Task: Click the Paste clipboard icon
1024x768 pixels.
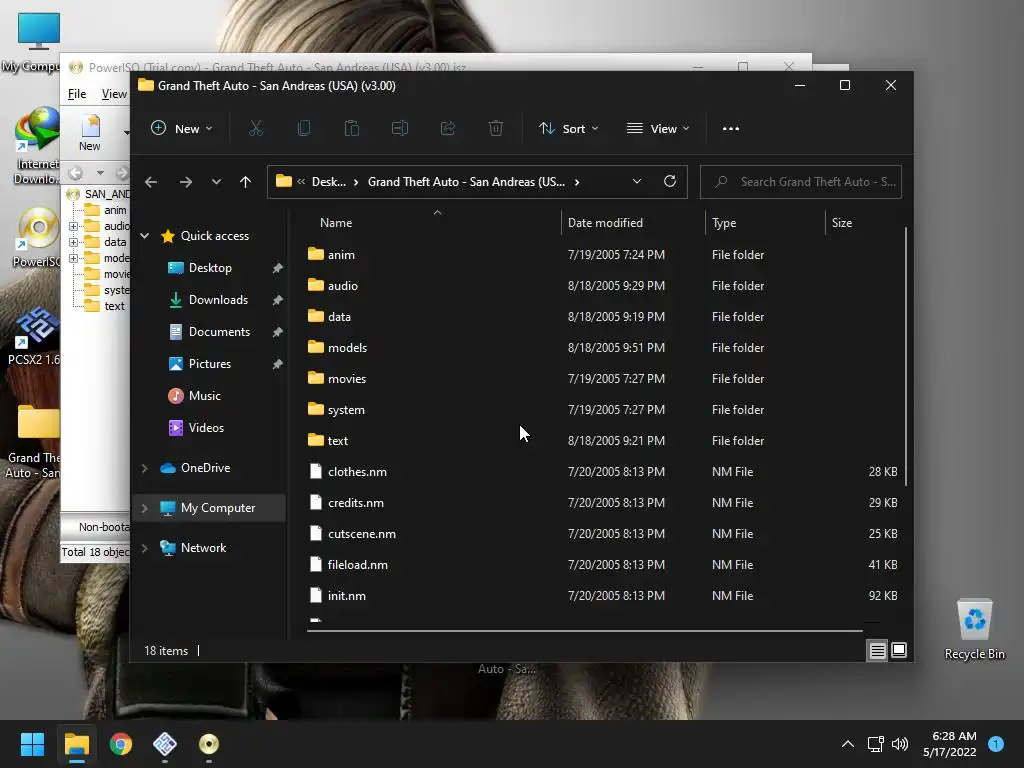Action: click(351, 129)
